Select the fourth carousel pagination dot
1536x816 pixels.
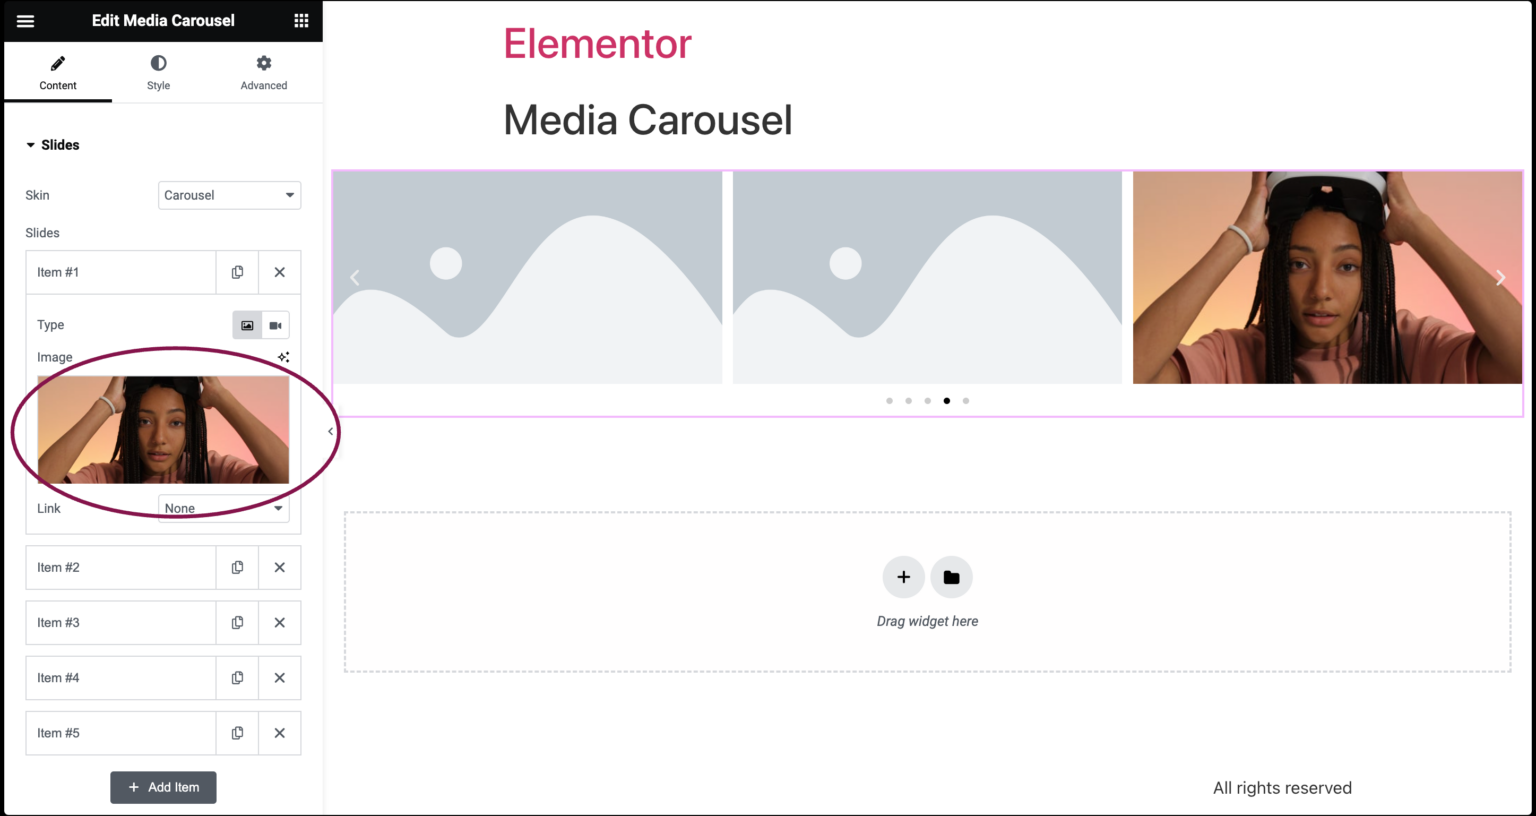(x=946, y=400)
